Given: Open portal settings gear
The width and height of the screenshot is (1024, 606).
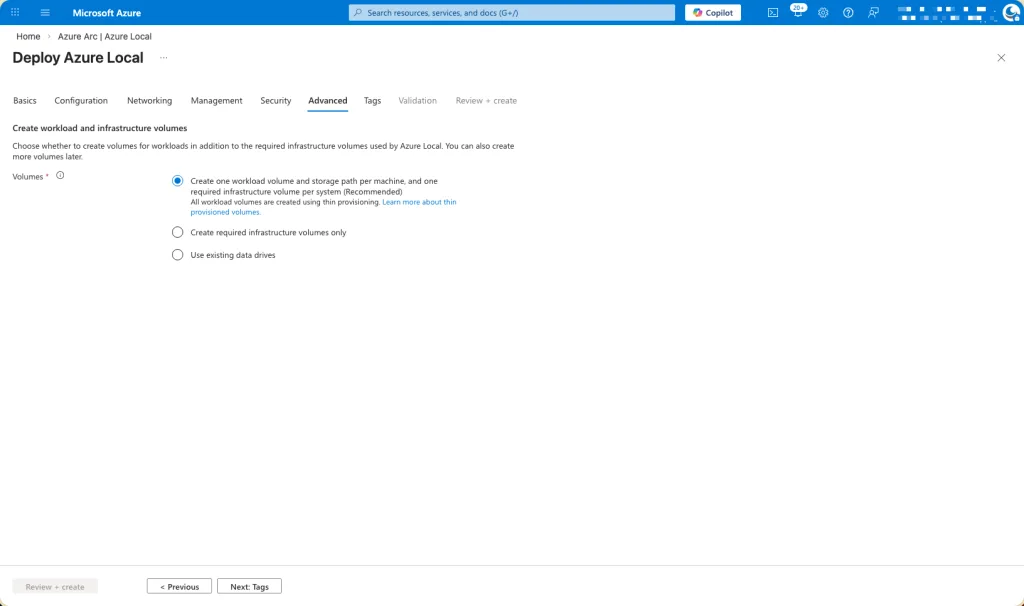Looking at the screenshot, I should click(x=823, y=12).
